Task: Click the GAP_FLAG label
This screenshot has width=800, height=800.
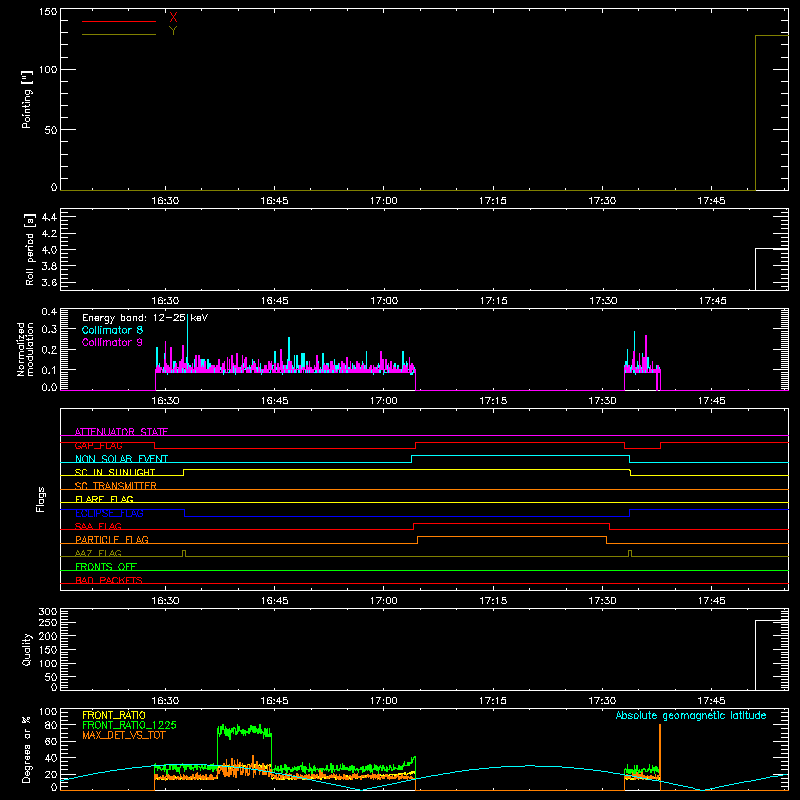Action: [x=98, y=445]
